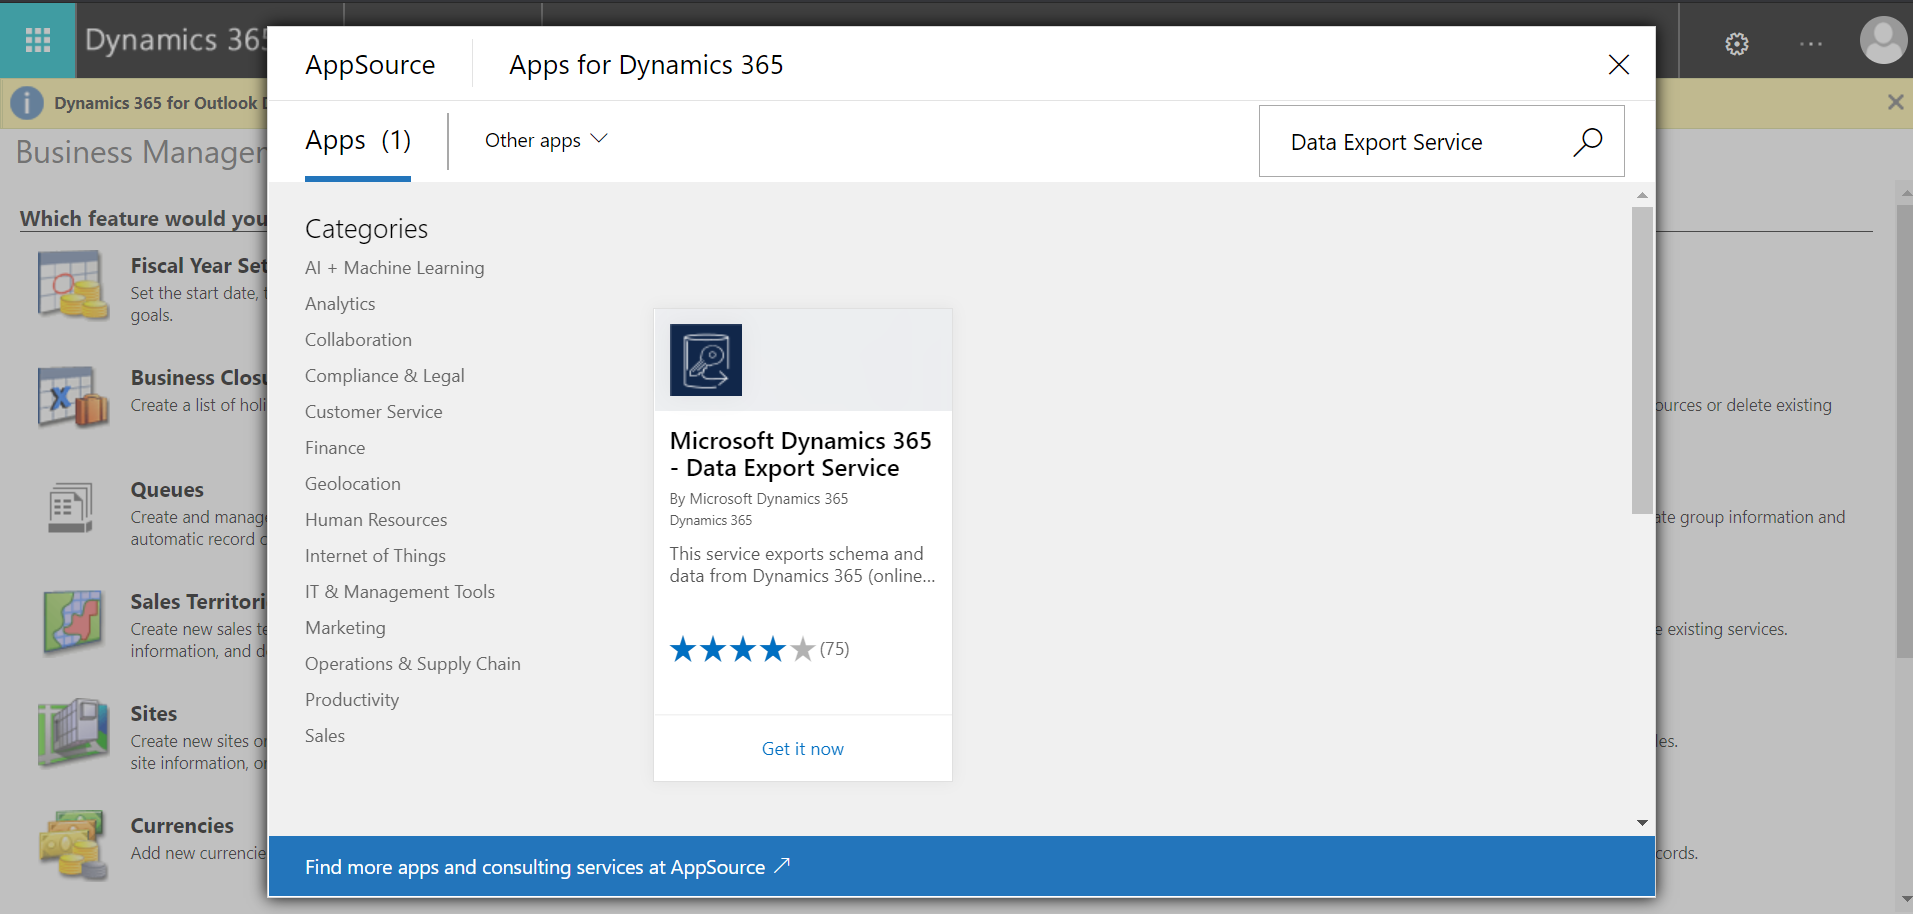The width and height of the screenshot is (1913, 914).
Task: Open the Dynamics 365 settings gear
Action: point(1735,43)
